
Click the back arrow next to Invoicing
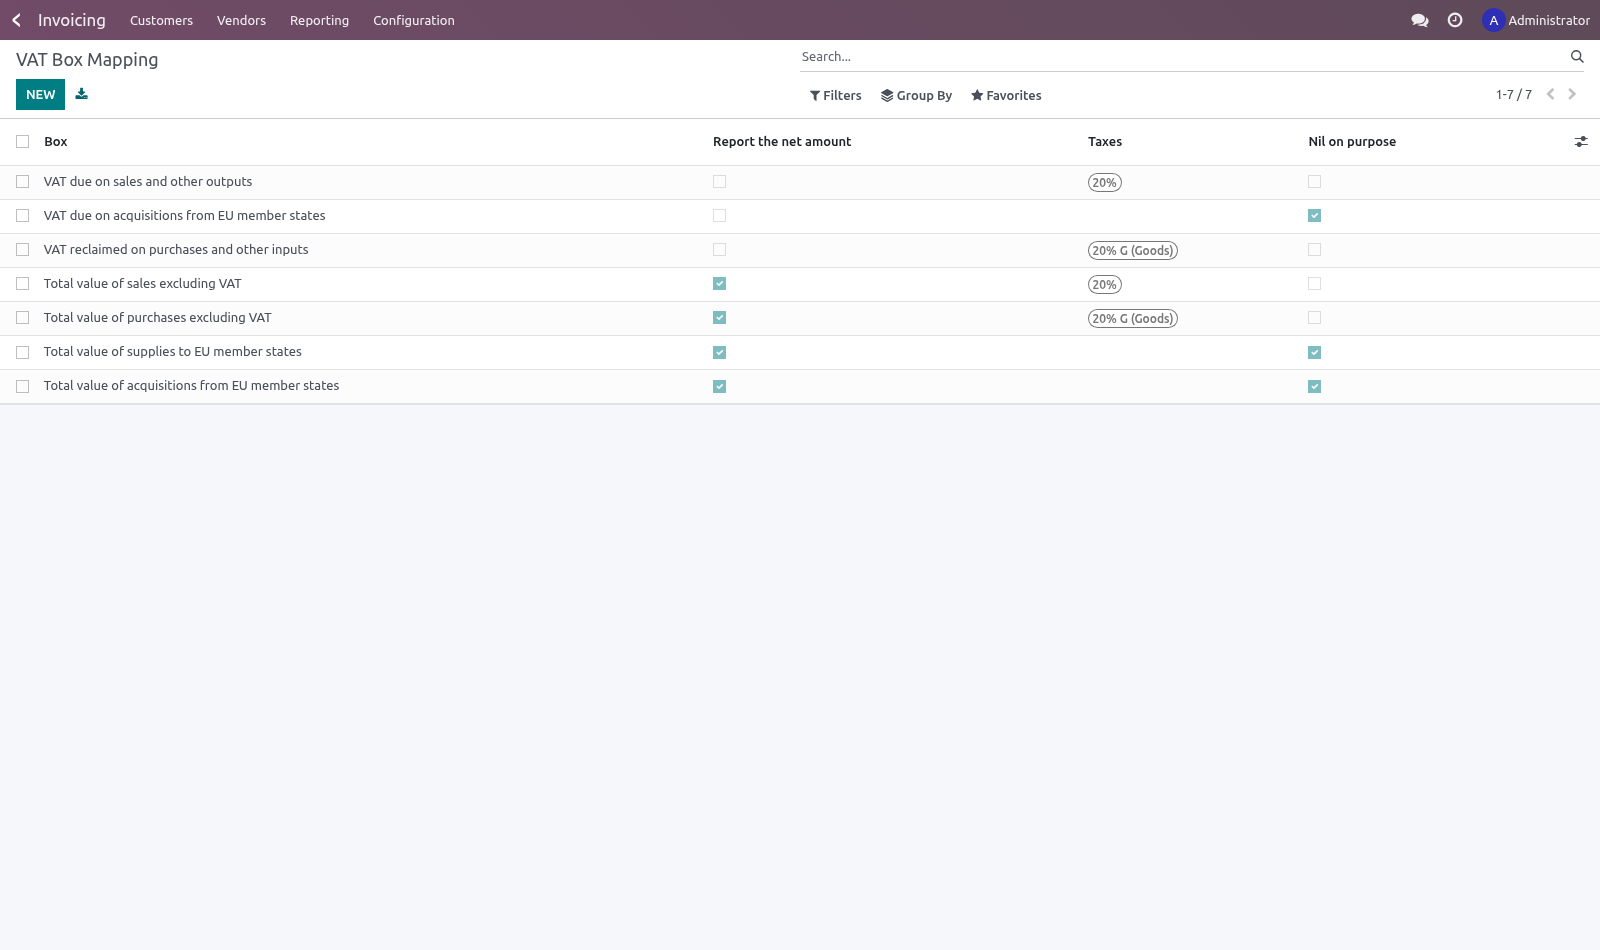pos(16,20)
